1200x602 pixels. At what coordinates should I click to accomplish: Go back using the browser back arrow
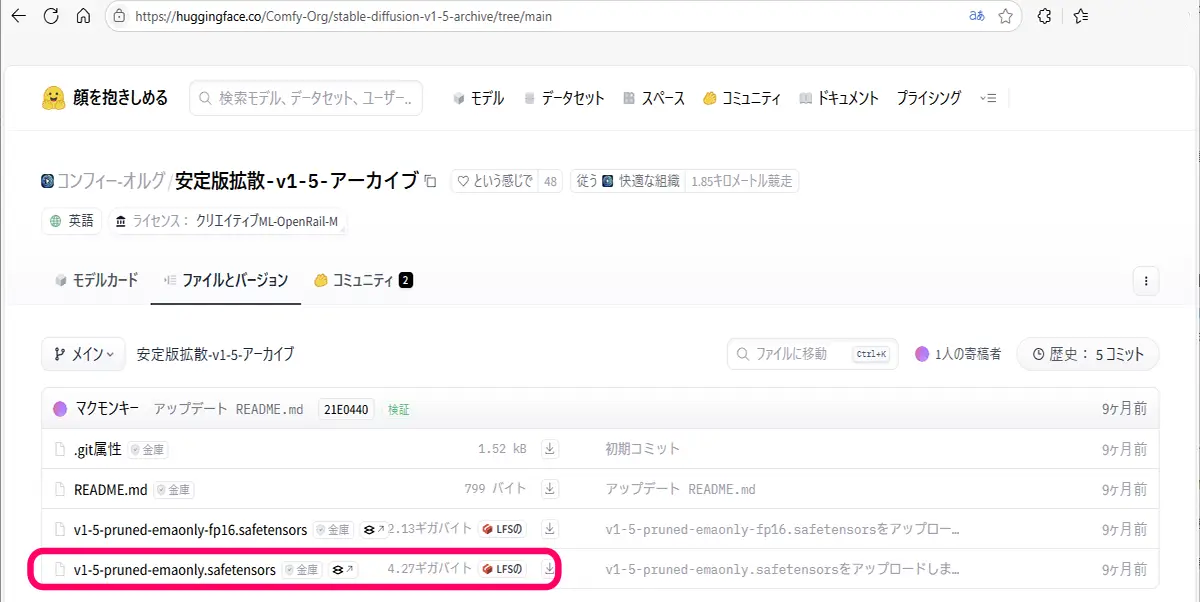pos(19,16)
